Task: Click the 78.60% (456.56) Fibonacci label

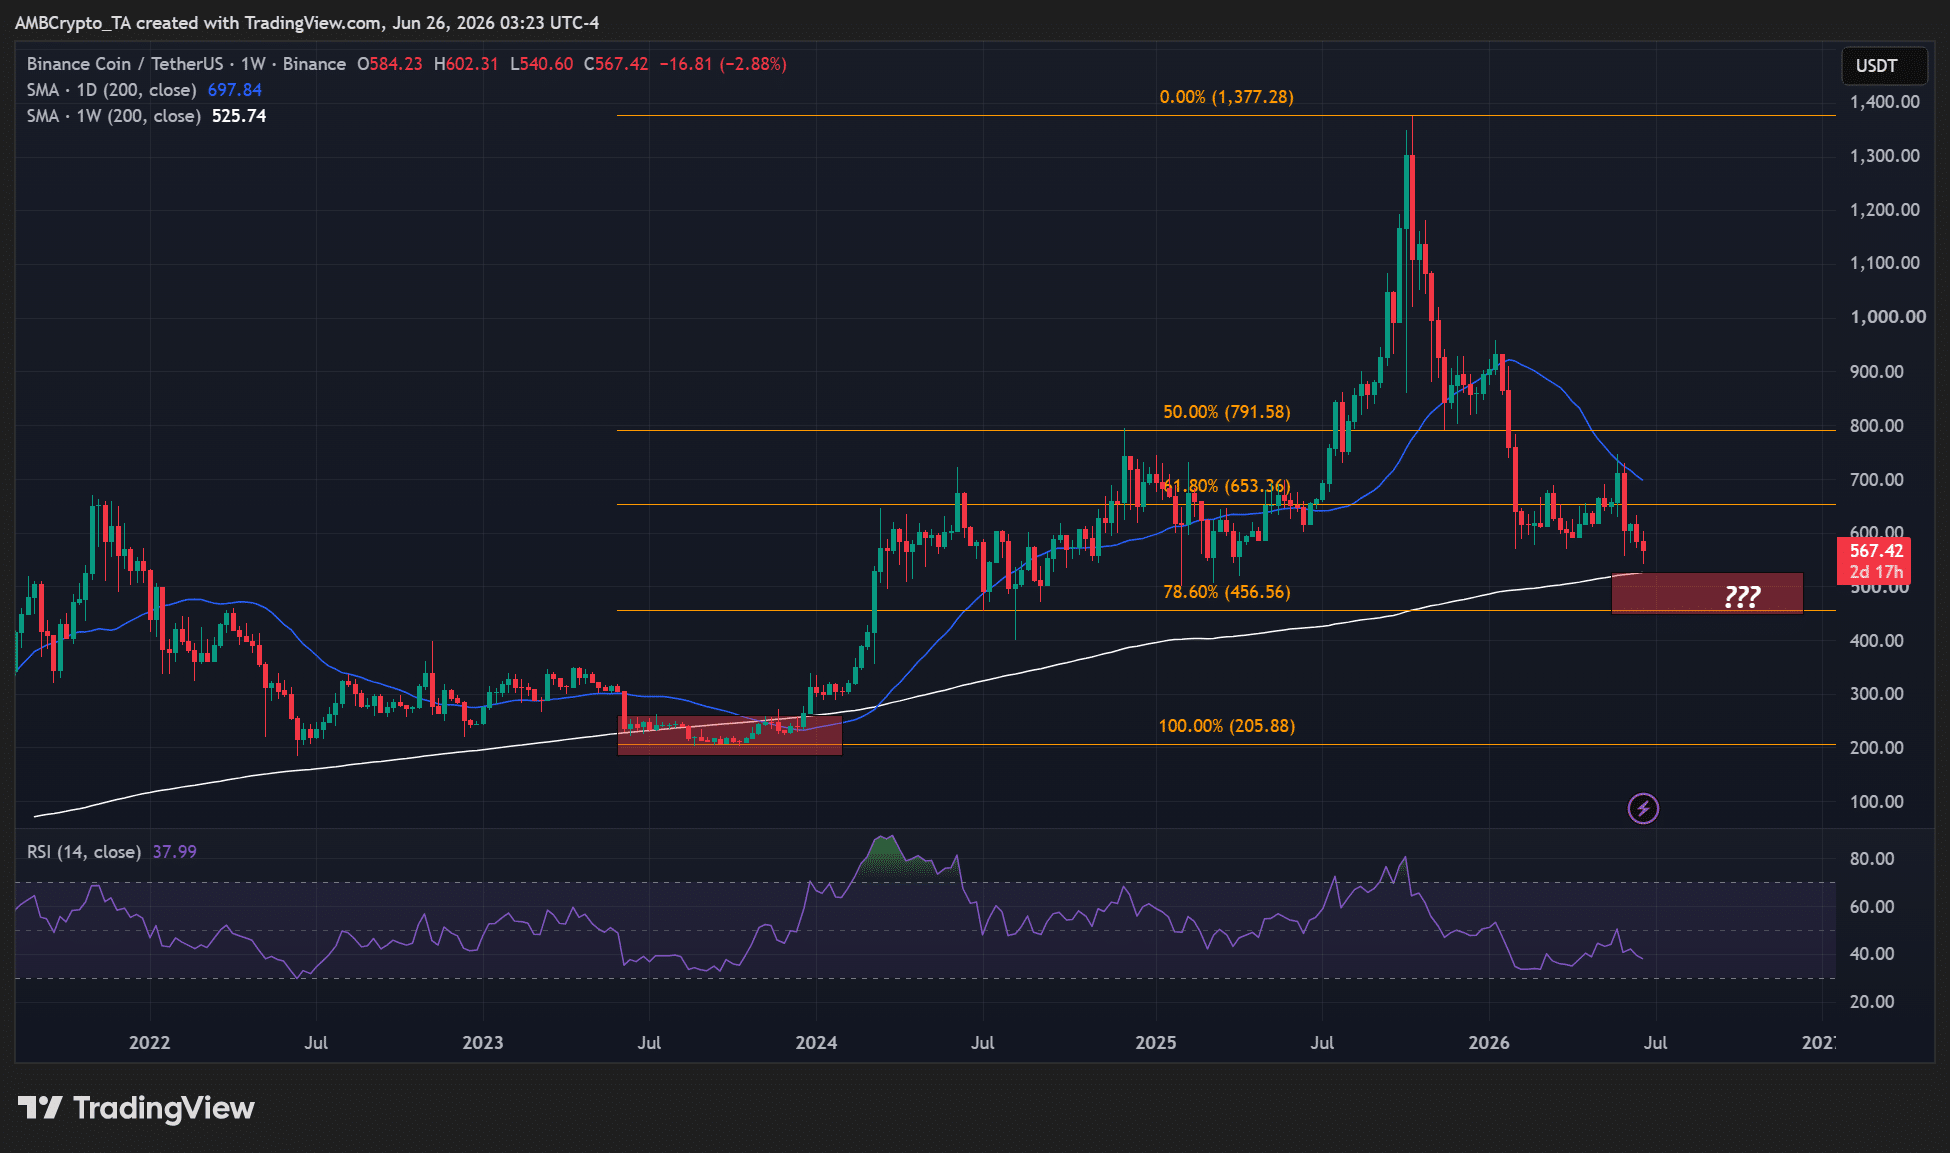Action: [x=1226, y=592]
